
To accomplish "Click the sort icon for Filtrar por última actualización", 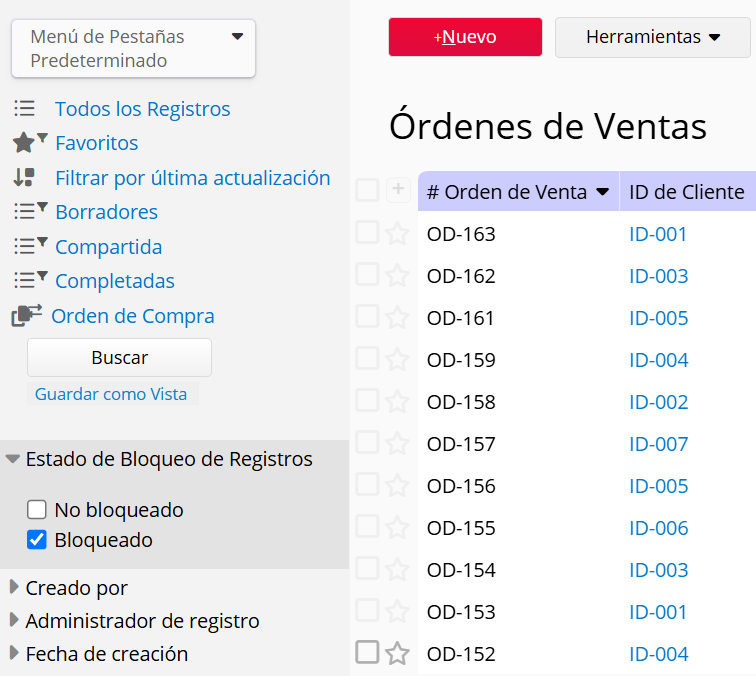I will click(25, 177).
